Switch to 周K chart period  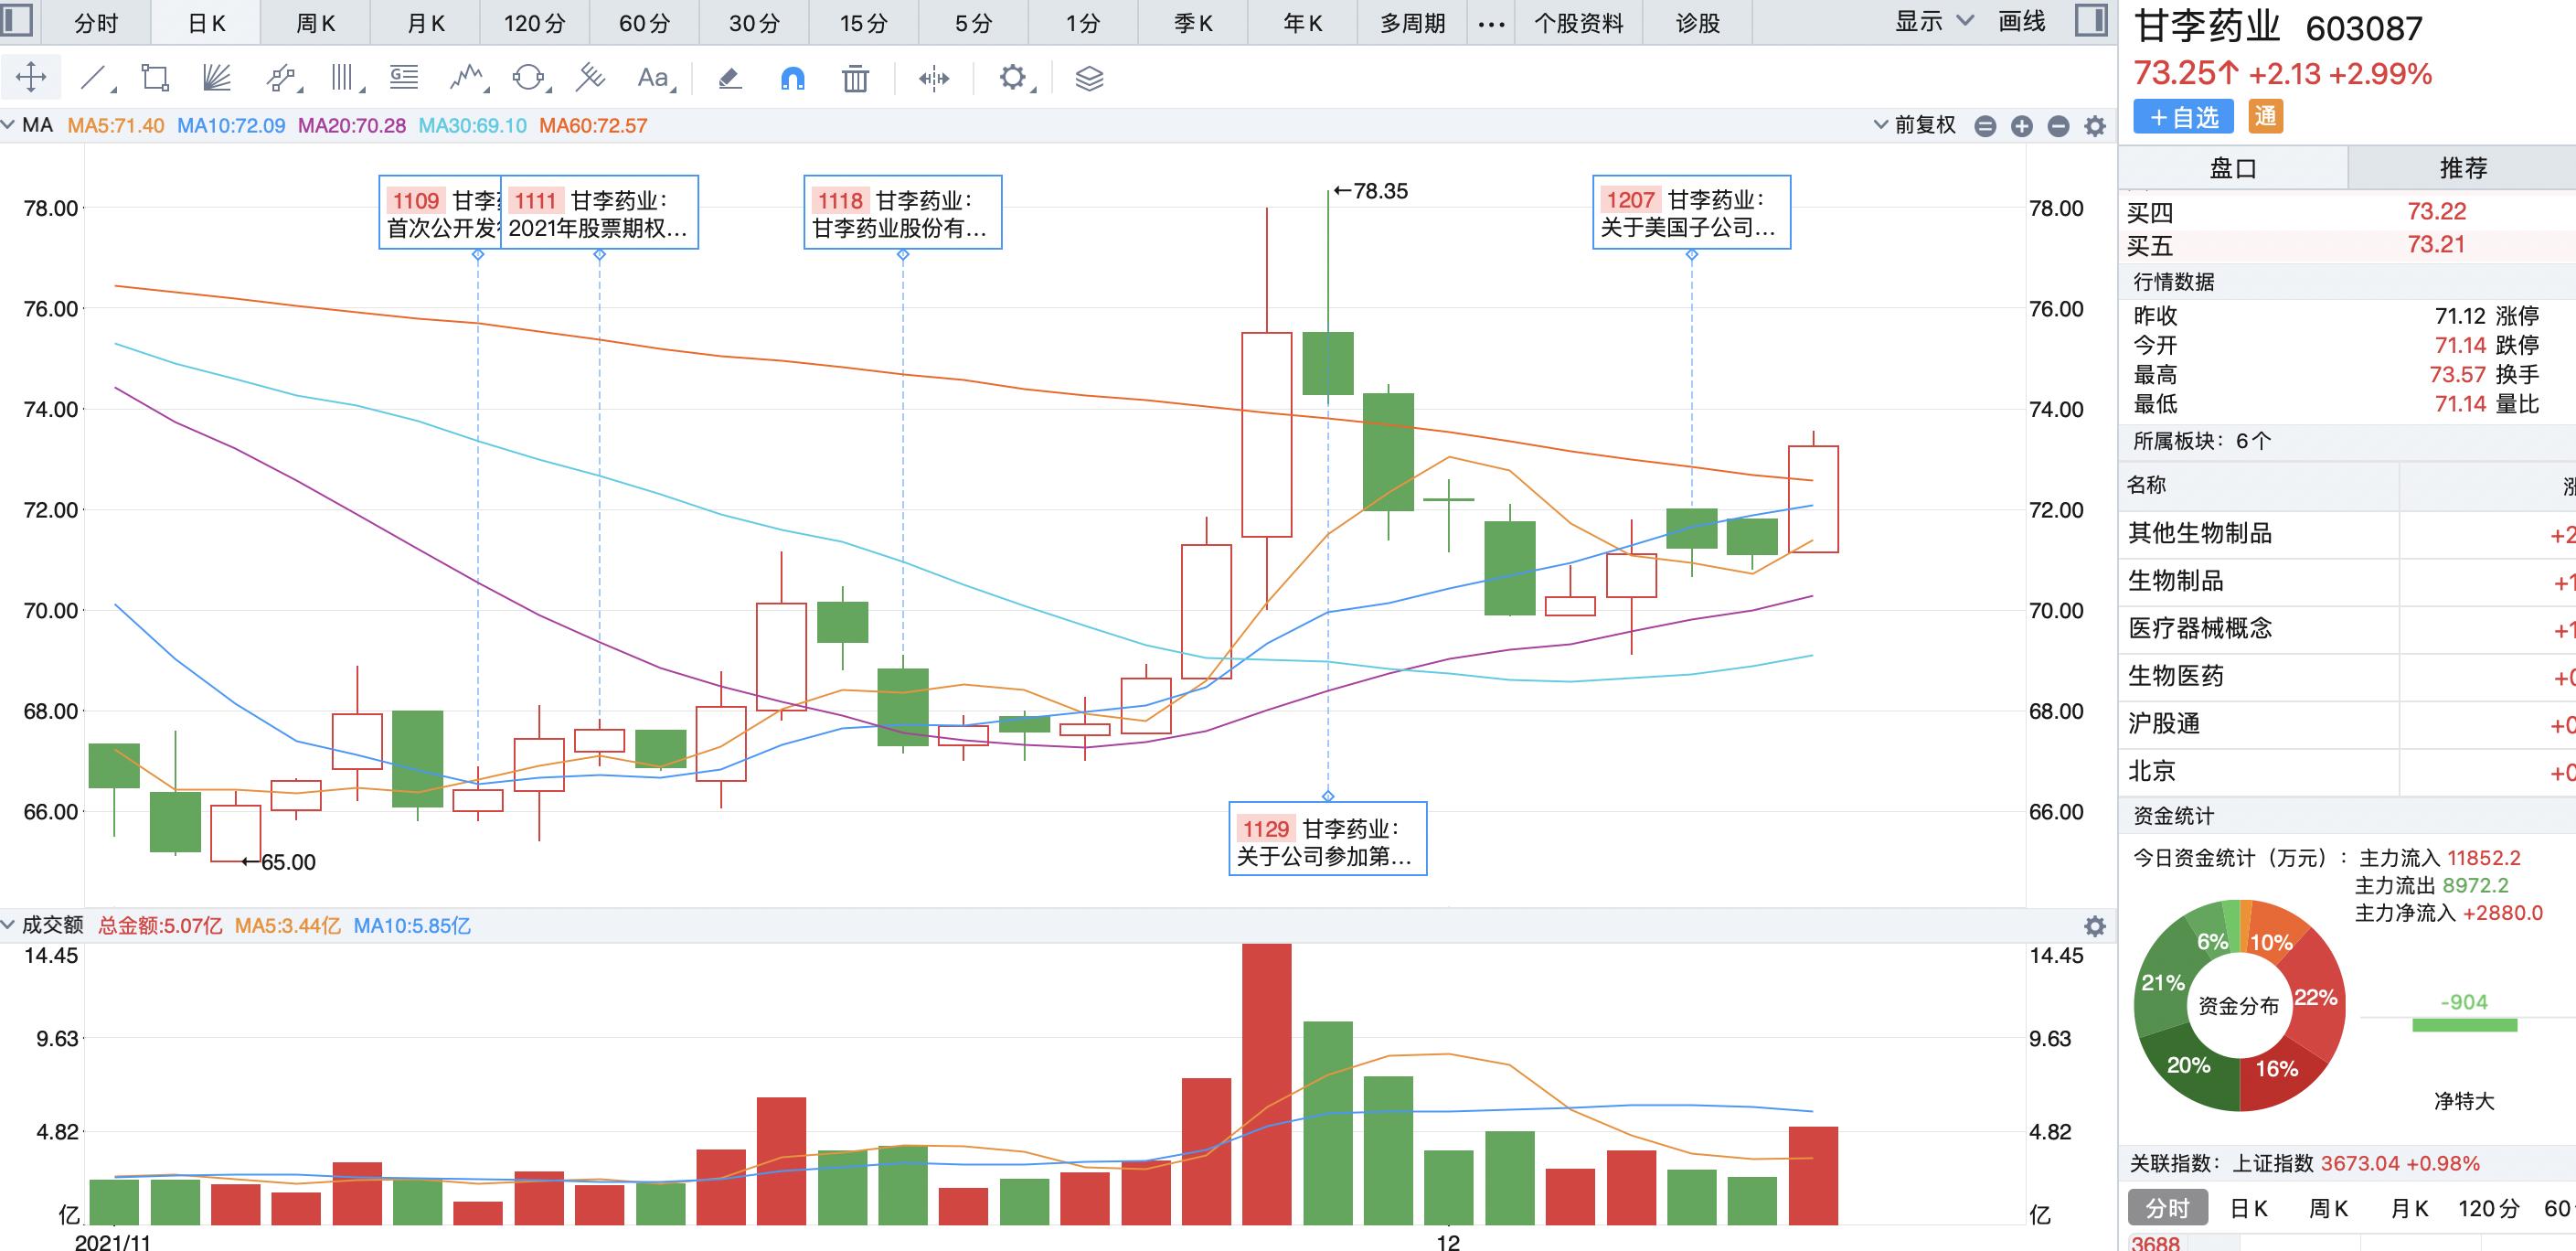[x=315, y=23]
